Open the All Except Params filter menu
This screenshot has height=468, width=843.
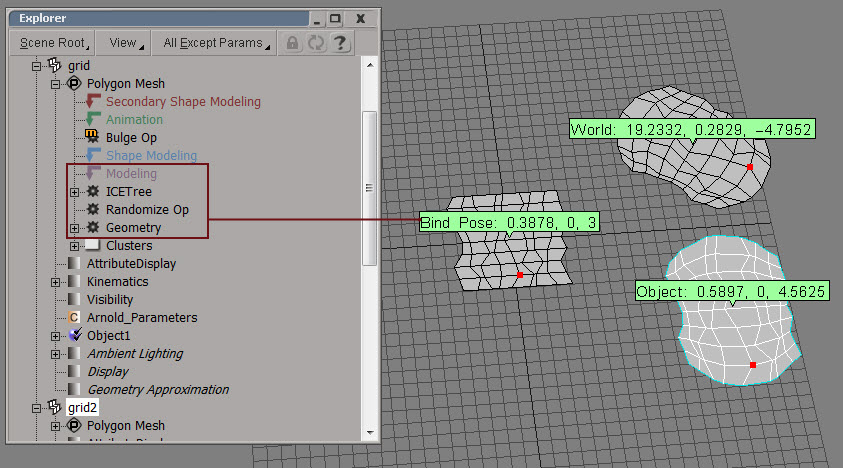click(x=215, y=43)
